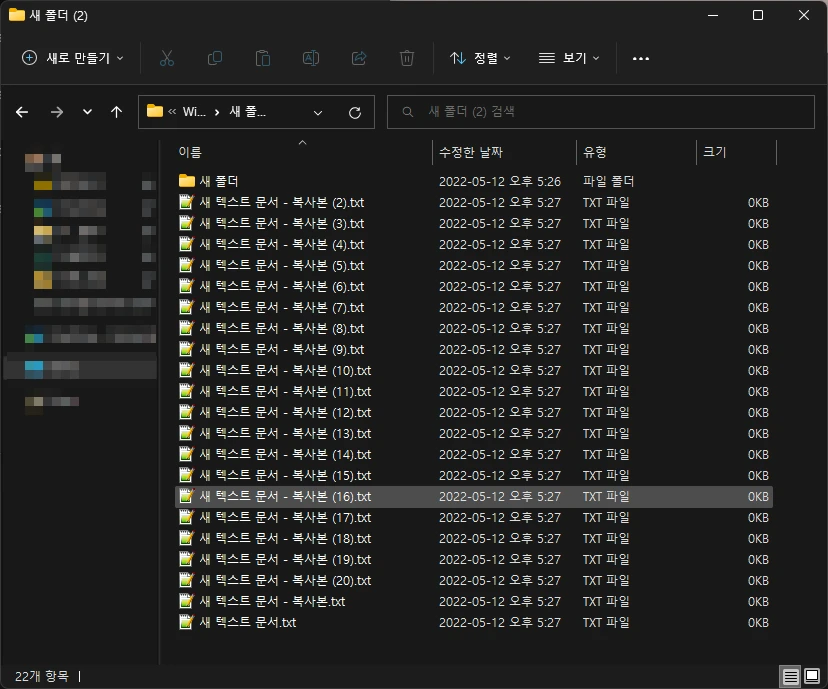Image resolution: width=828 pixels, height=689 pixels.
Task: Go up one folder level arrow
Action: click(x=116, y=112)
